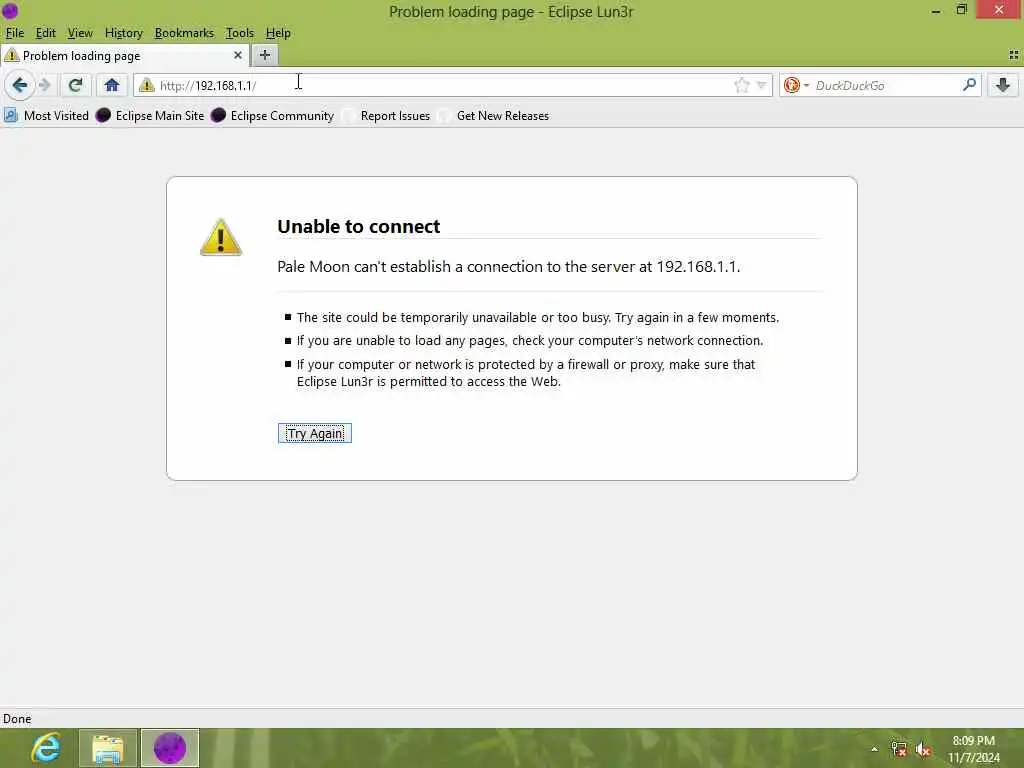Show hidden system tray icons arrow

(x=874, y=749)
